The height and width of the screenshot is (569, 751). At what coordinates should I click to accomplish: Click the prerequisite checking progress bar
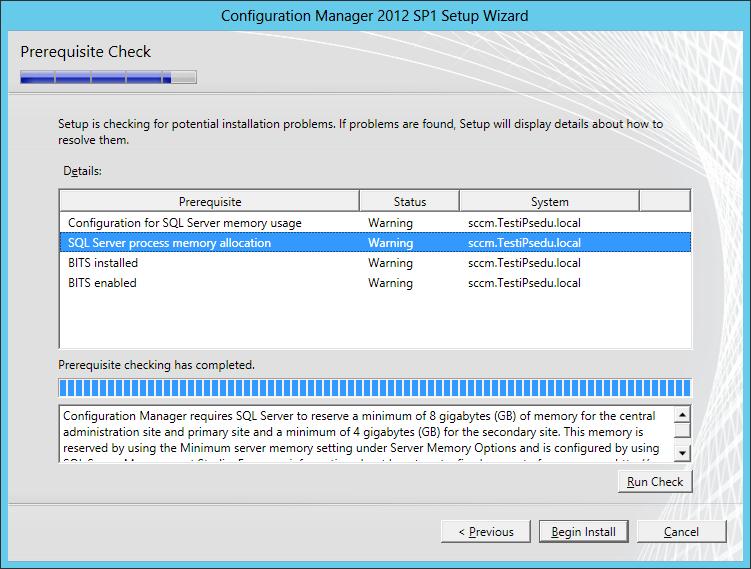pos(375,387)
